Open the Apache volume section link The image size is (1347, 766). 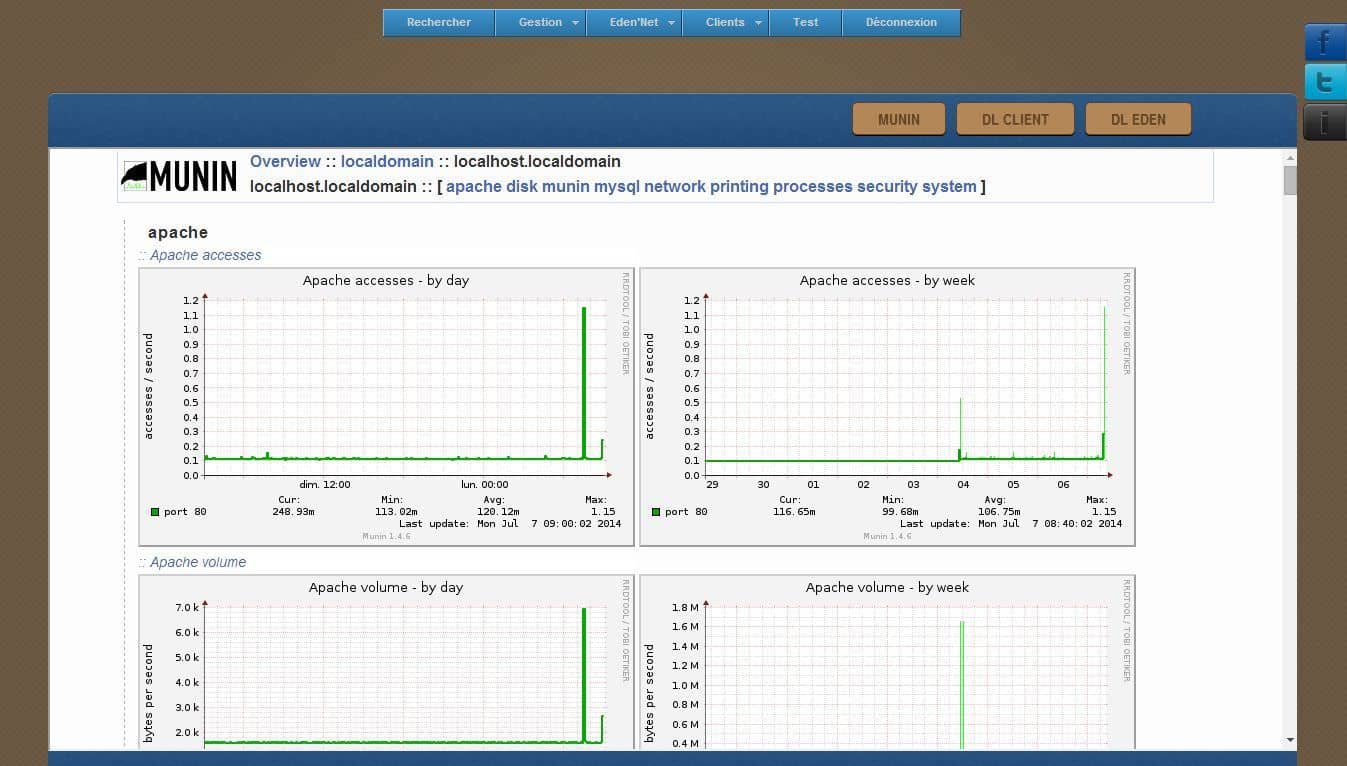click(x=198, y=562)
